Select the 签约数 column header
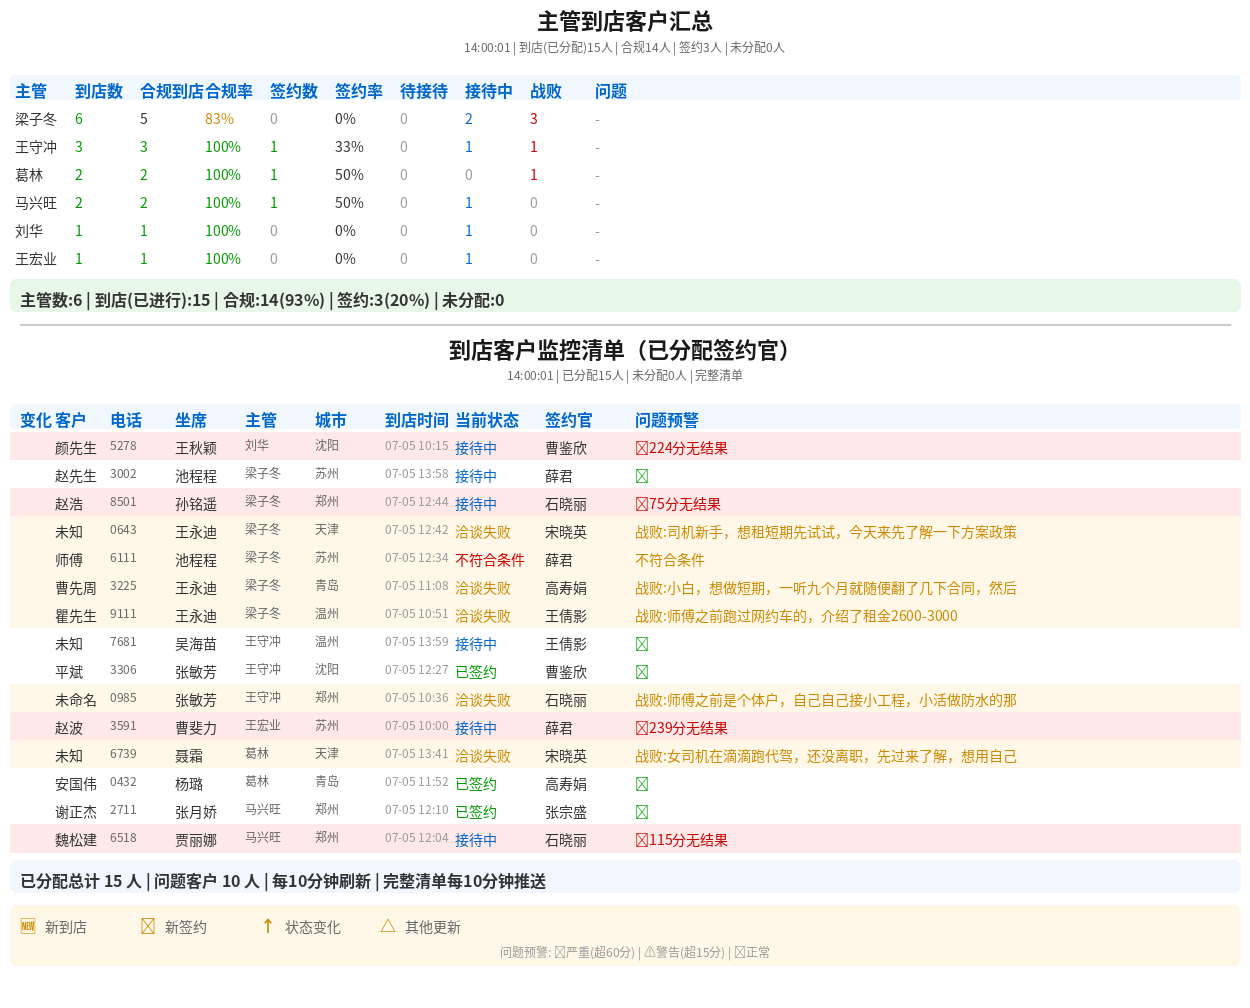The width and height of the screenshot is (1250, 1008). point(294,91)
